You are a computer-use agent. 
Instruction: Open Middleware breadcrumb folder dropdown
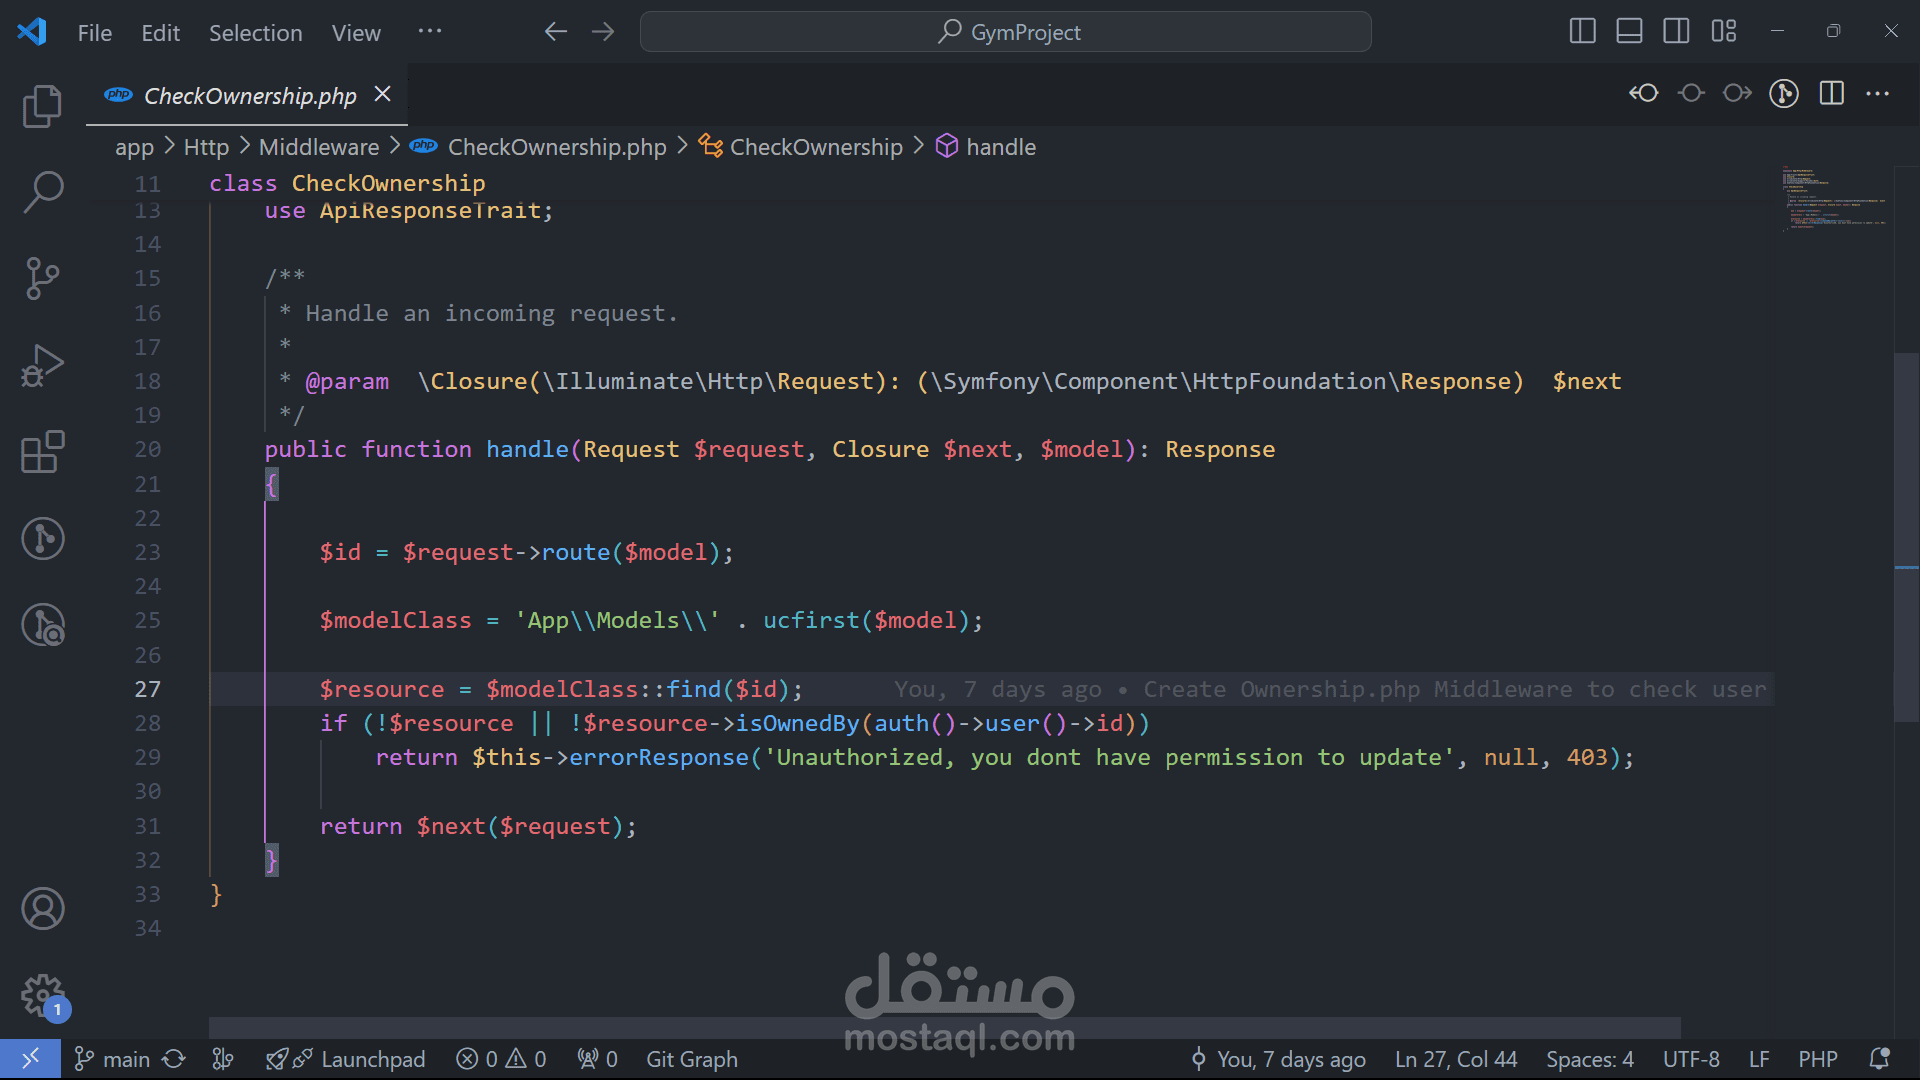(318, 147)
